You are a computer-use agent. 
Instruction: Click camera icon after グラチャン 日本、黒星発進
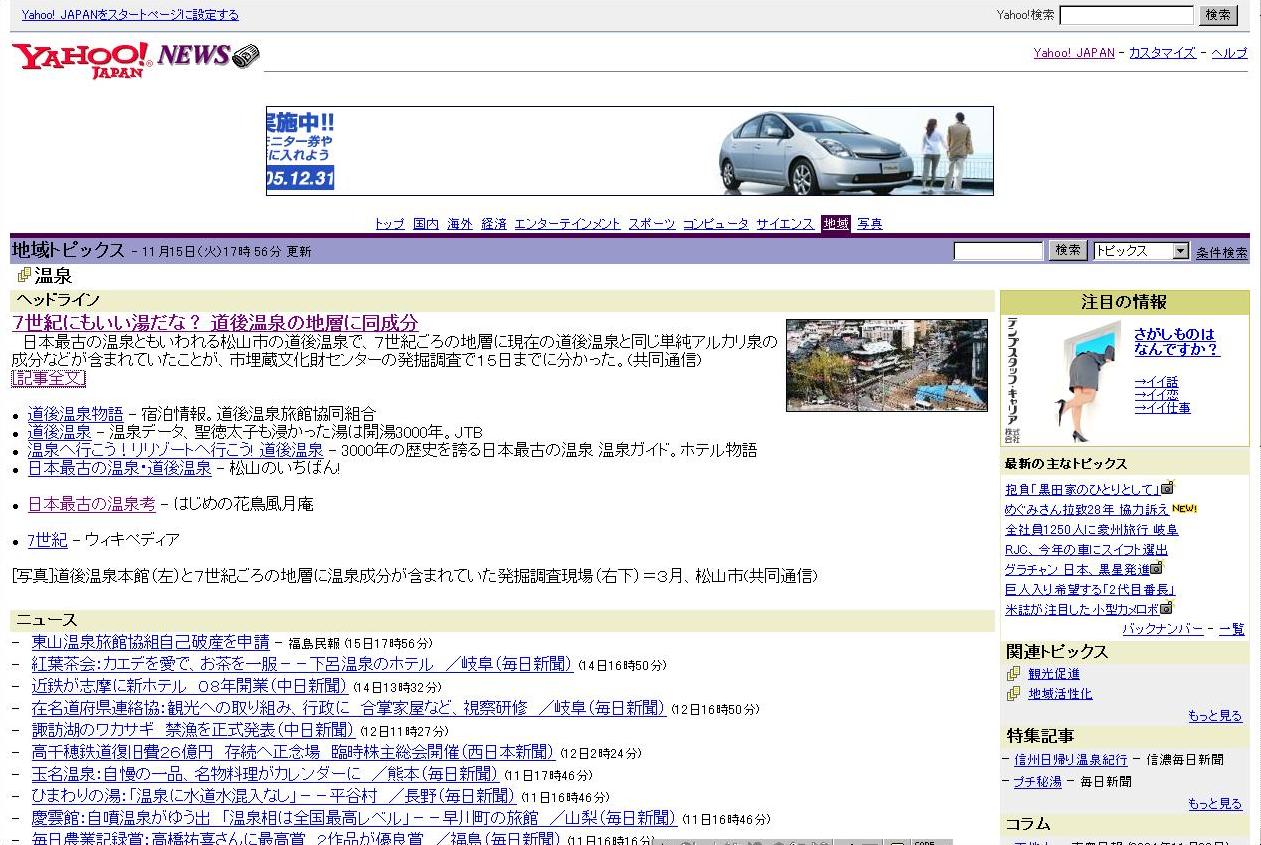coord(1158,568)
